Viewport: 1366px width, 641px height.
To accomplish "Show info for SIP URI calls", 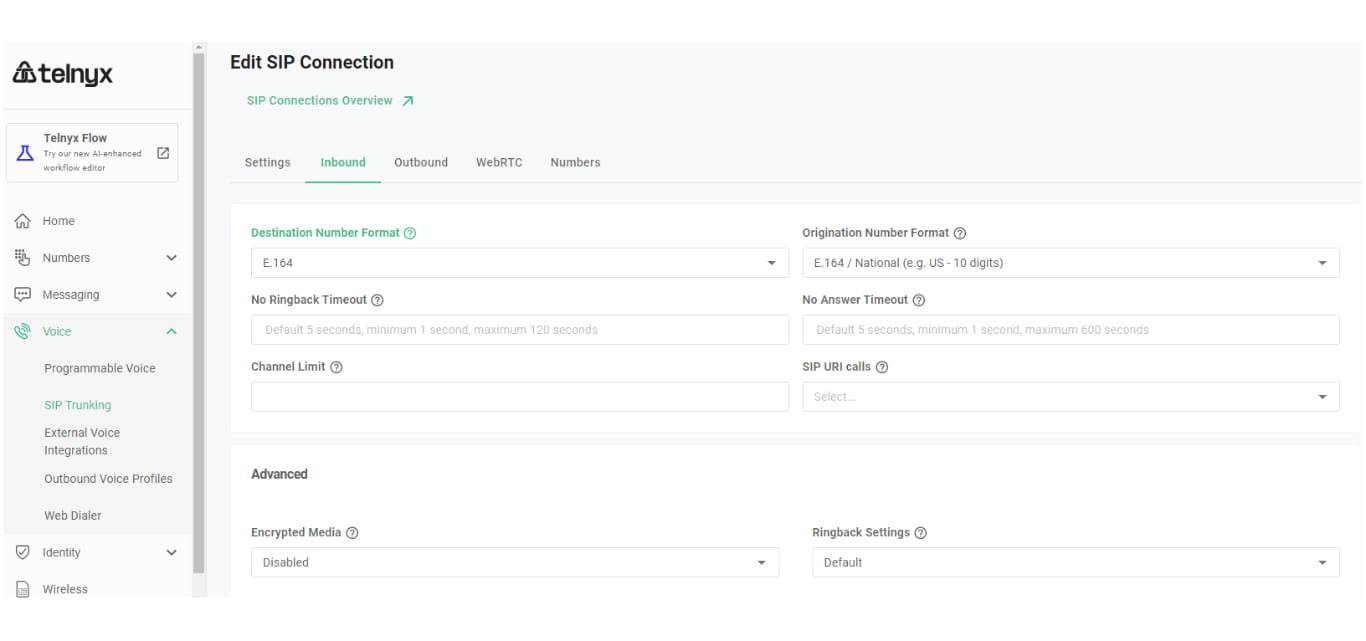I will (882, 367).
